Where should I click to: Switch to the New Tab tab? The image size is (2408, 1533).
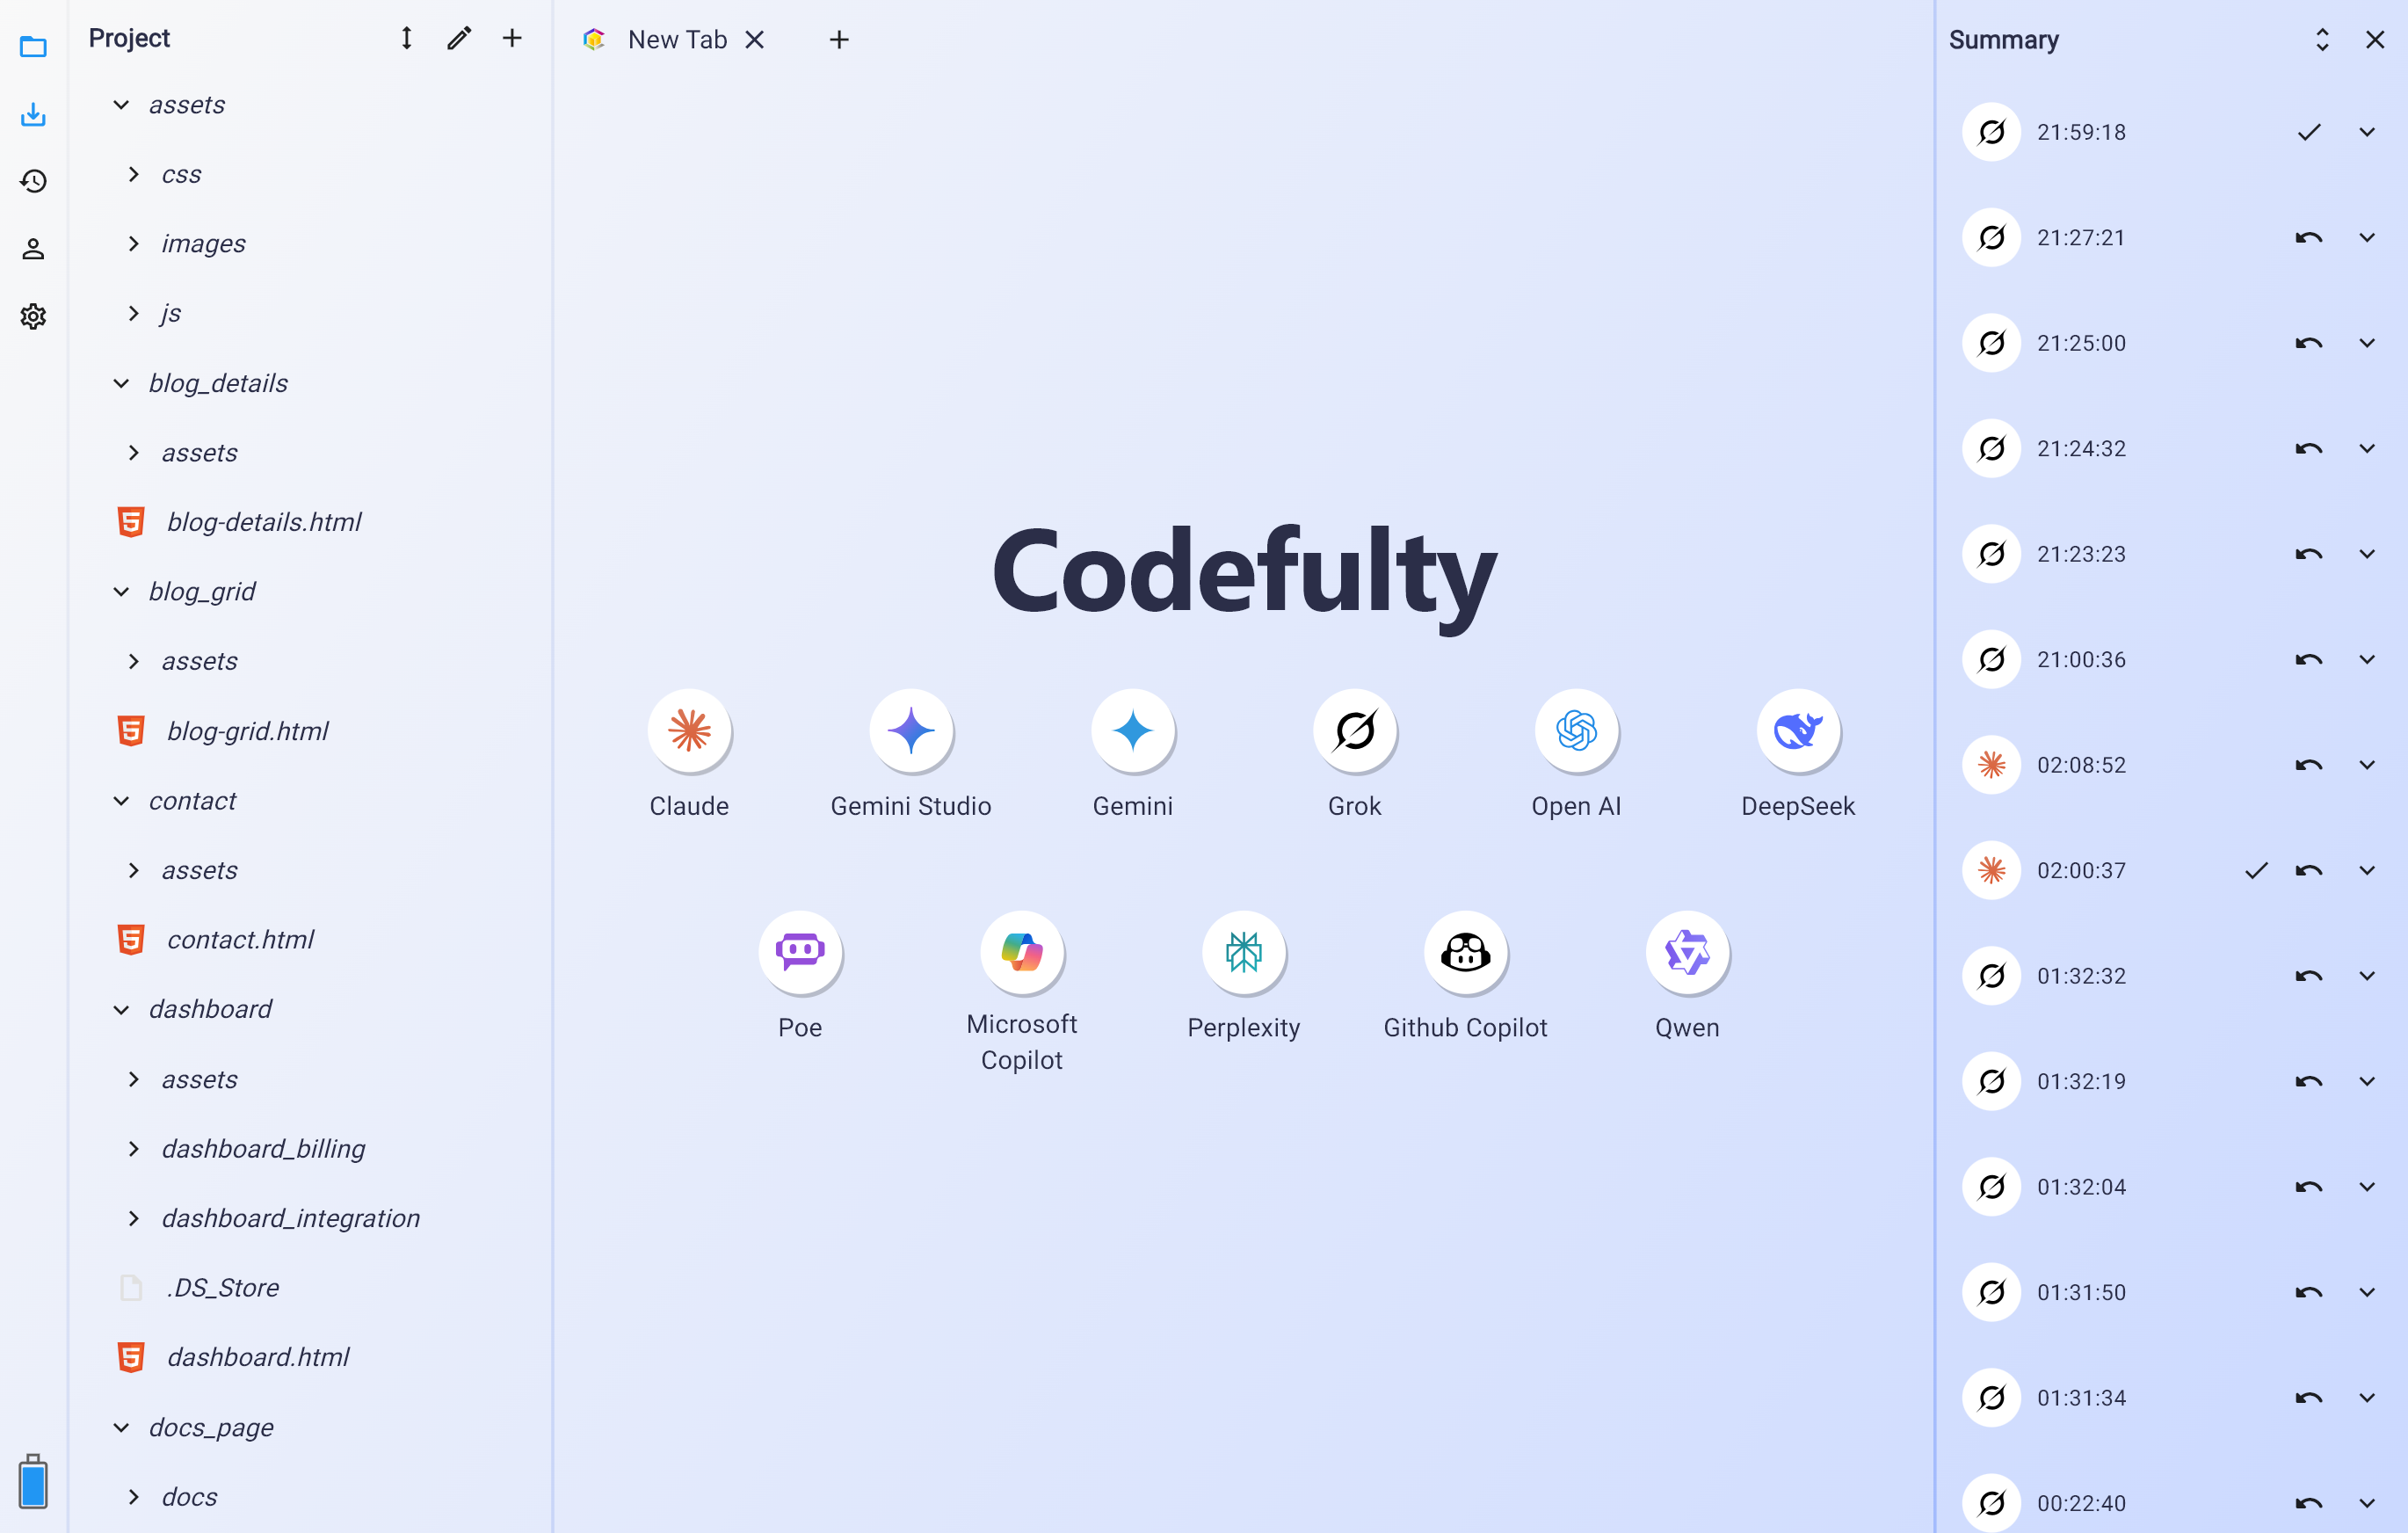(x=676, y=40)
